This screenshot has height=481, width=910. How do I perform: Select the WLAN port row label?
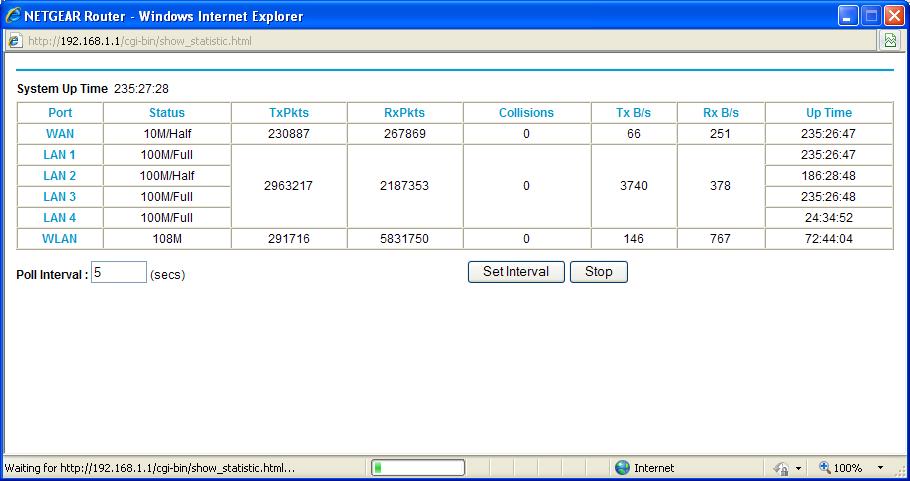point(60,239)
